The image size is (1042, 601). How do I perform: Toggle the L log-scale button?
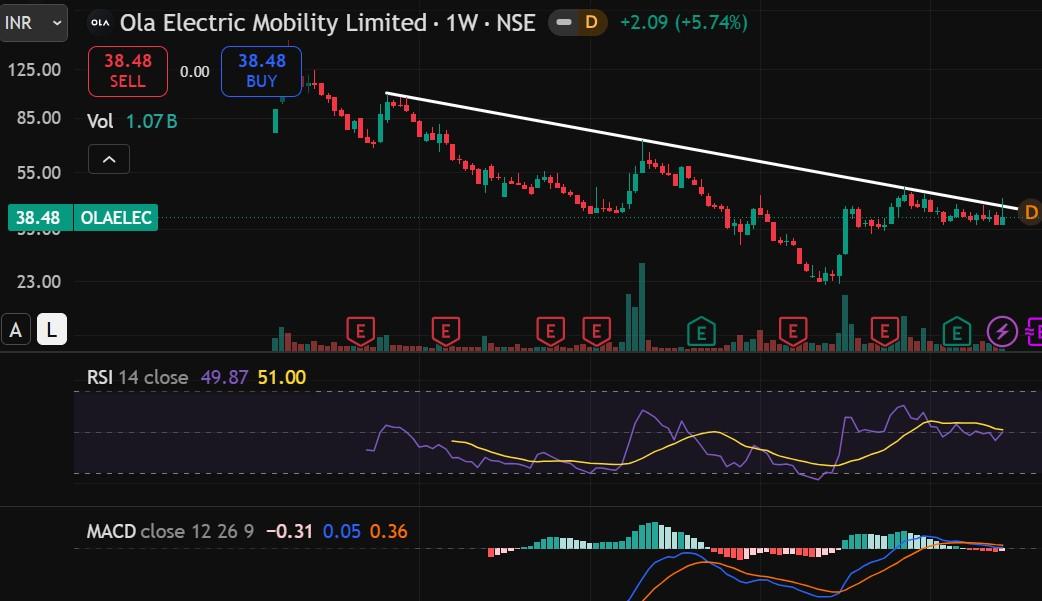pyautogui.click(x=52, y=330)
